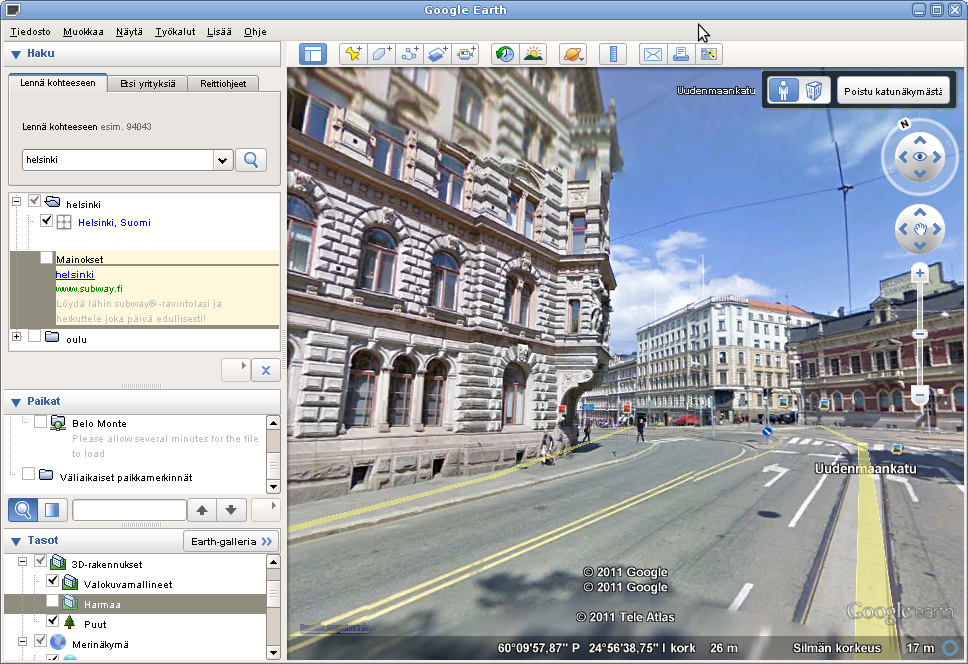Open the search field dropdown arrow

click(x=222, y=160)
